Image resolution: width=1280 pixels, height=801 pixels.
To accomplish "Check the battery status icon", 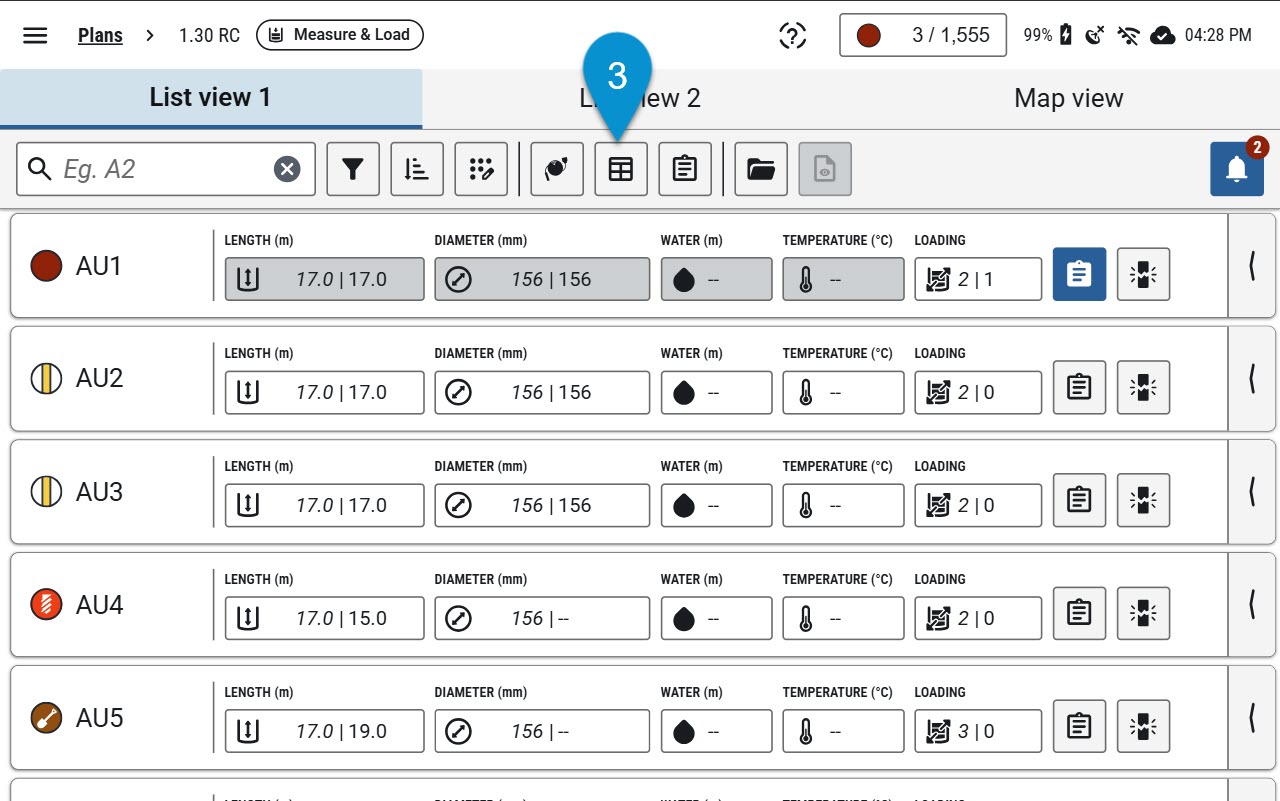I will 1066,35.
